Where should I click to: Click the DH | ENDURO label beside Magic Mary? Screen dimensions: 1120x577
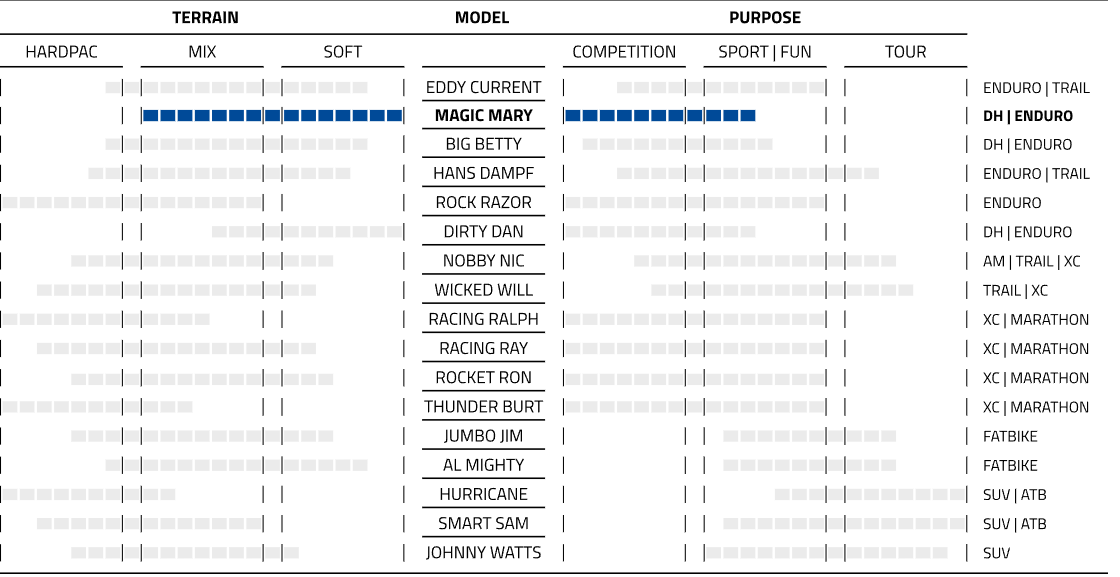1027,116
